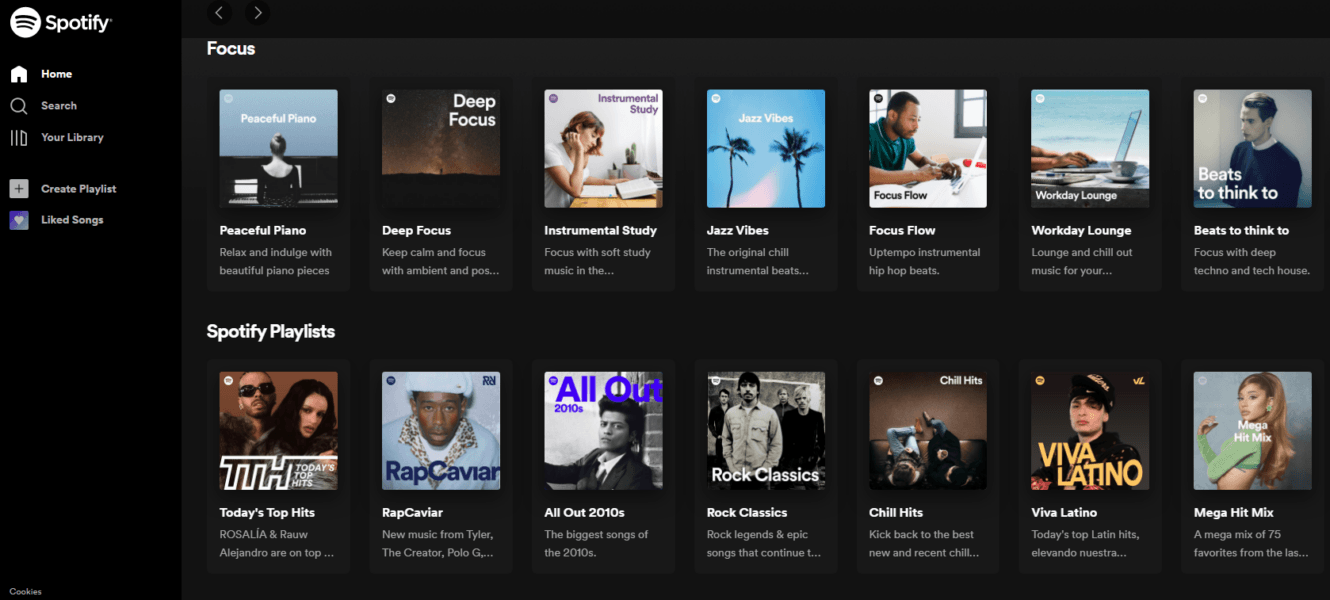Click the Create Playlist plus icon
1330x600 pixels.
19,189
